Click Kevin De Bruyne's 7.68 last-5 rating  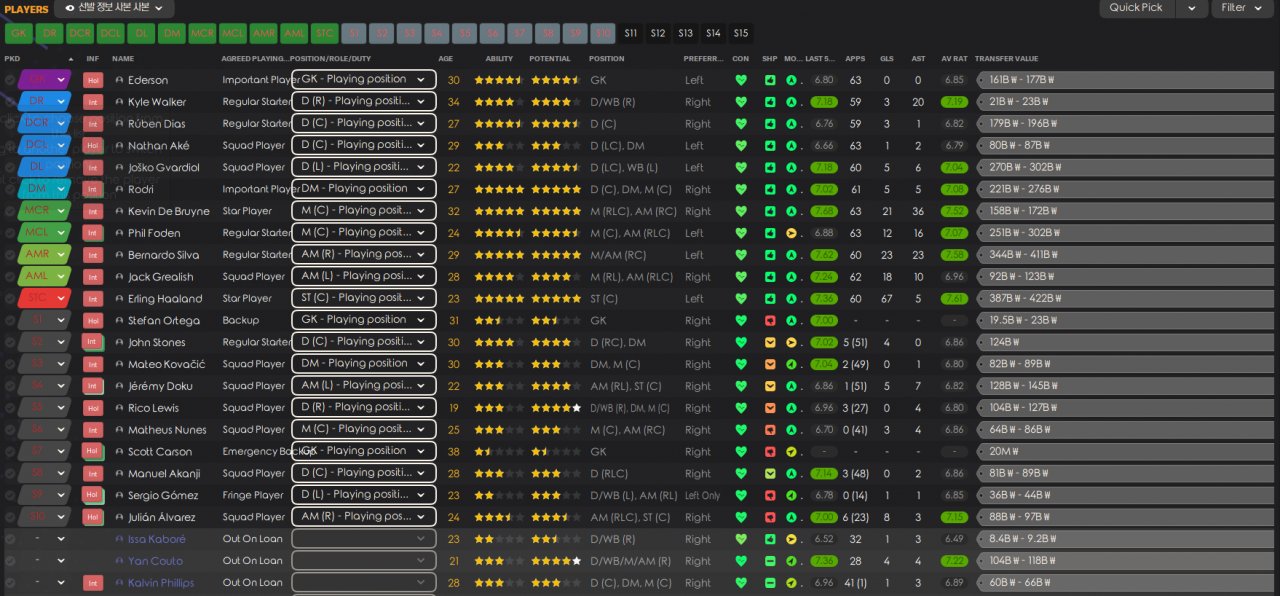(824, 212)
